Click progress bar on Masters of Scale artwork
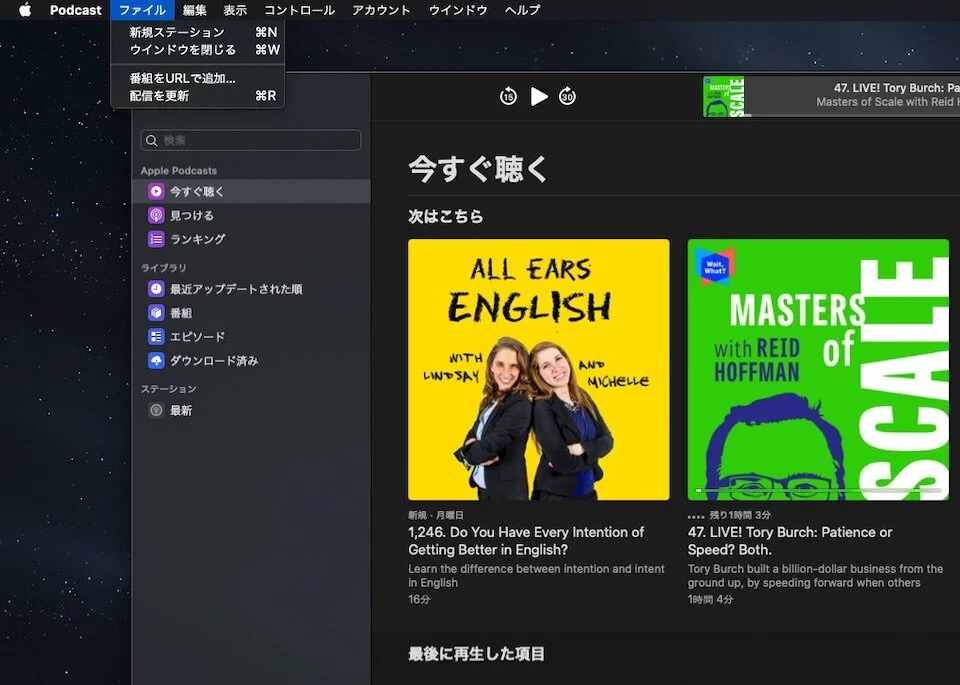 pos(818,490)
